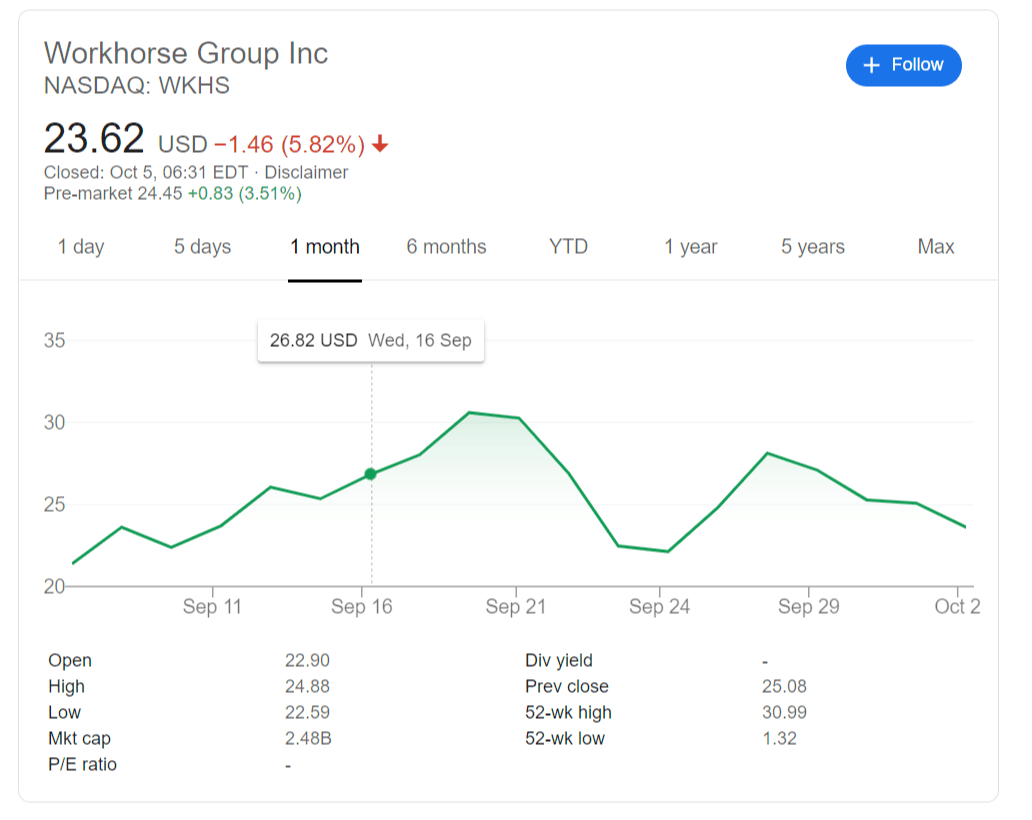
Task: Select the Max range tab
Action: (x=936, y=247)
